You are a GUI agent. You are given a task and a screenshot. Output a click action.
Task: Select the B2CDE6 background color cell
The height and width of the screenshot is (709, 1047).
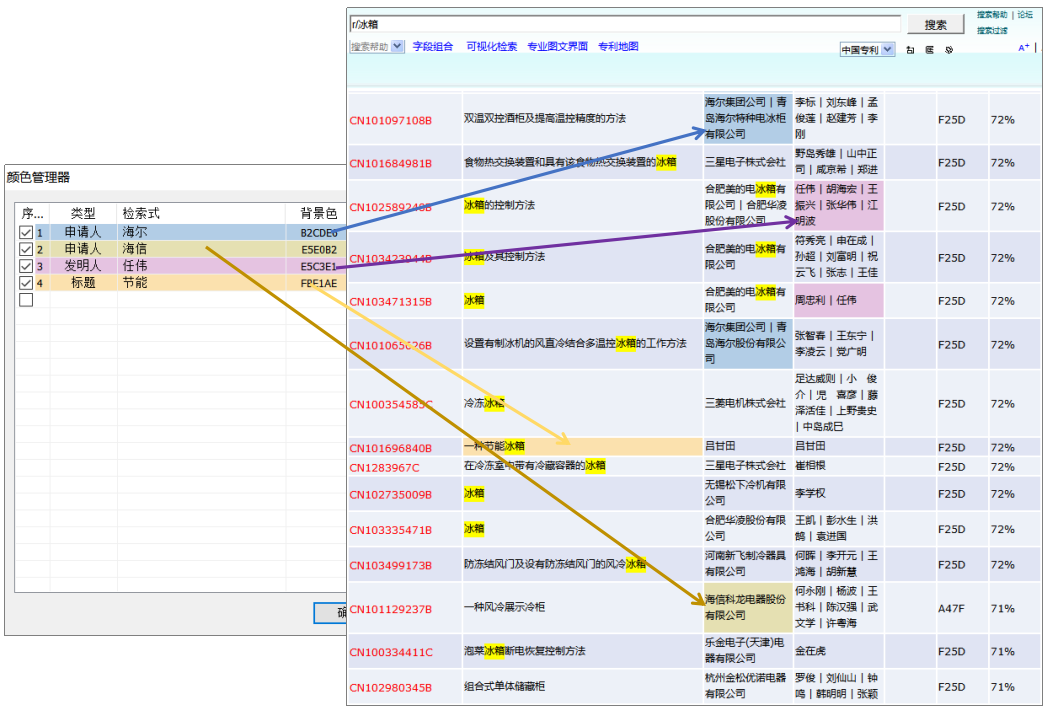(x=318, y=233)
